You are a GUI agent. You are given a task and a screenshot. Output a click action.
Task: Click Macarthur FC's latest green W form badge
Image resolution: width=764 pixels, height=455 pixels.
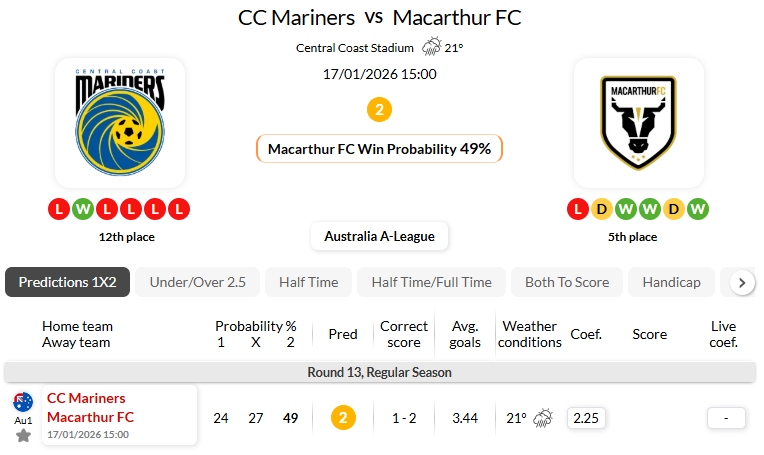click(x=698, y=210)
